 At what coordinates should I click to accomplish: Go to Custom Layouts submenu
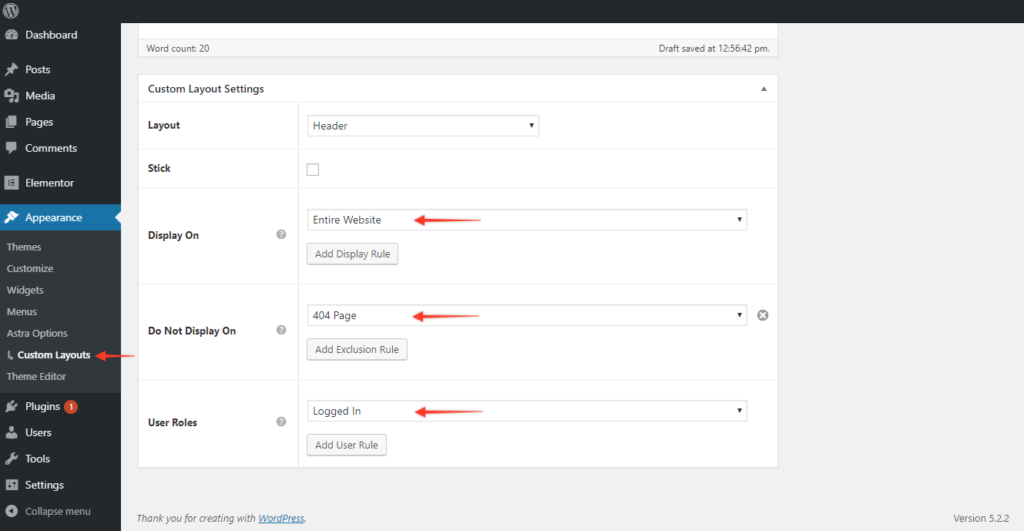tap(54, 355)
